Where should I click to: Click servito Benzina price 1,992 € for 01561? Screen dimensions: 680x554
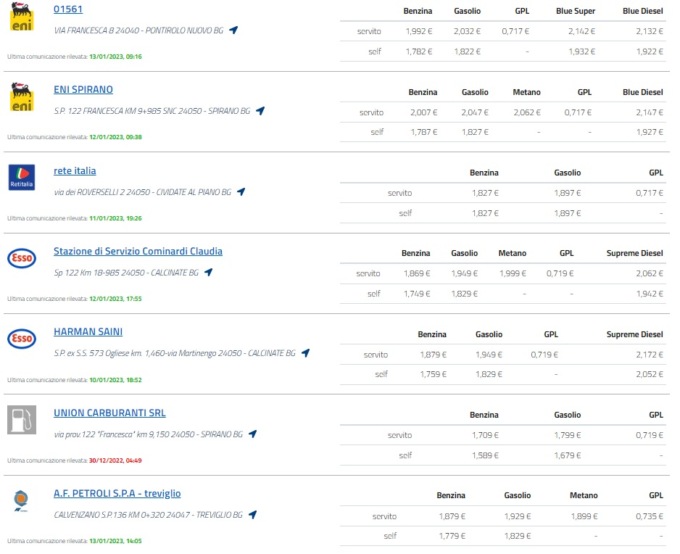click(x=419, y=31)
